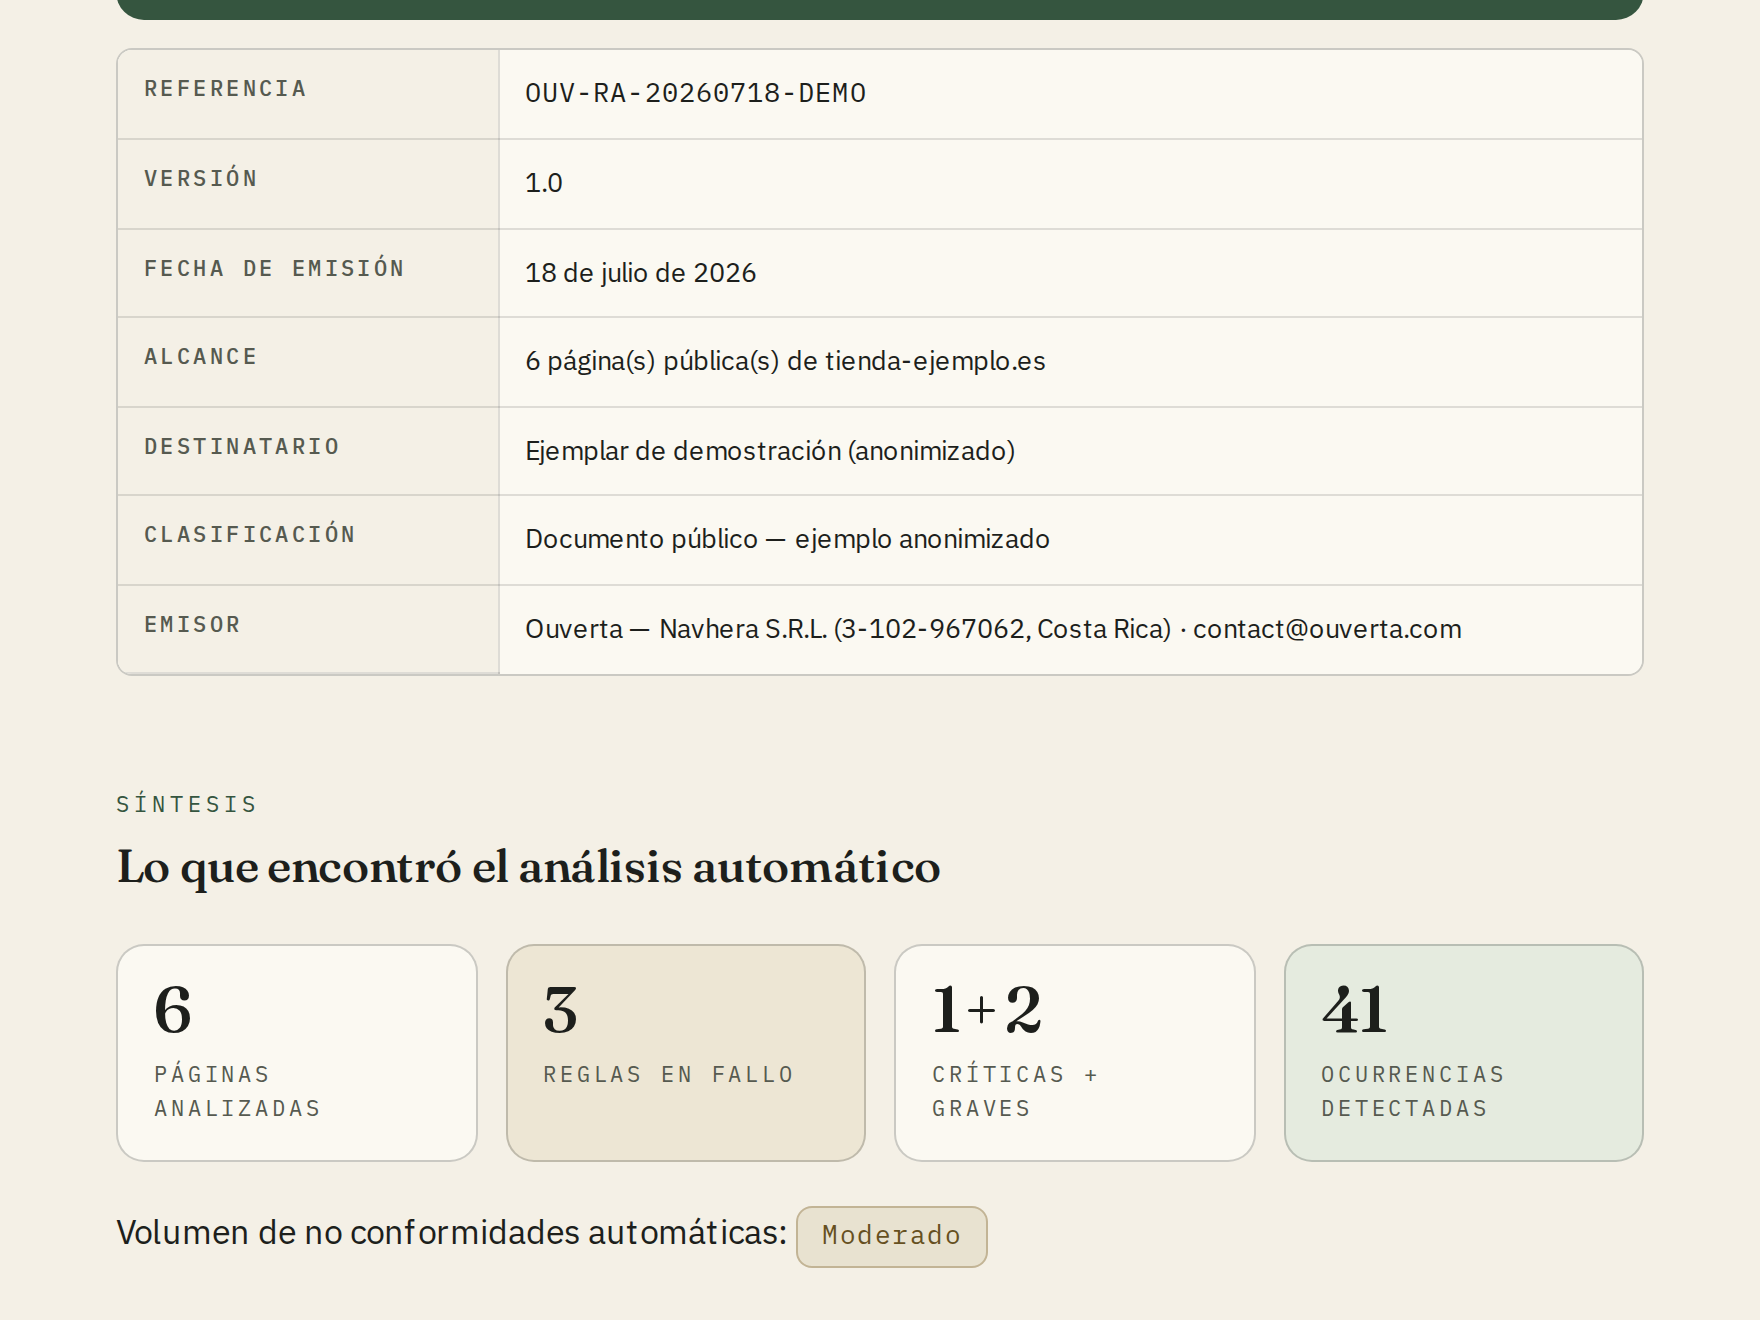The image size is (1760, 1320).
Task: Click the DESTINATARIO label cell
Action: pyautogui.click(x=308, y=451)
